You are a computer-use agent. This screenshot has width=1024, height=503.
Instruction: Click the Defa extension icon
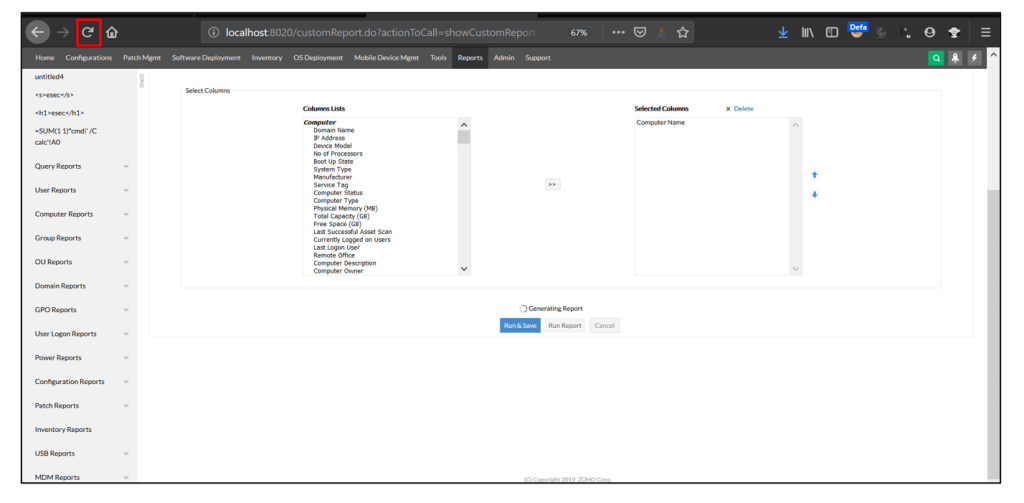(857, 30)
